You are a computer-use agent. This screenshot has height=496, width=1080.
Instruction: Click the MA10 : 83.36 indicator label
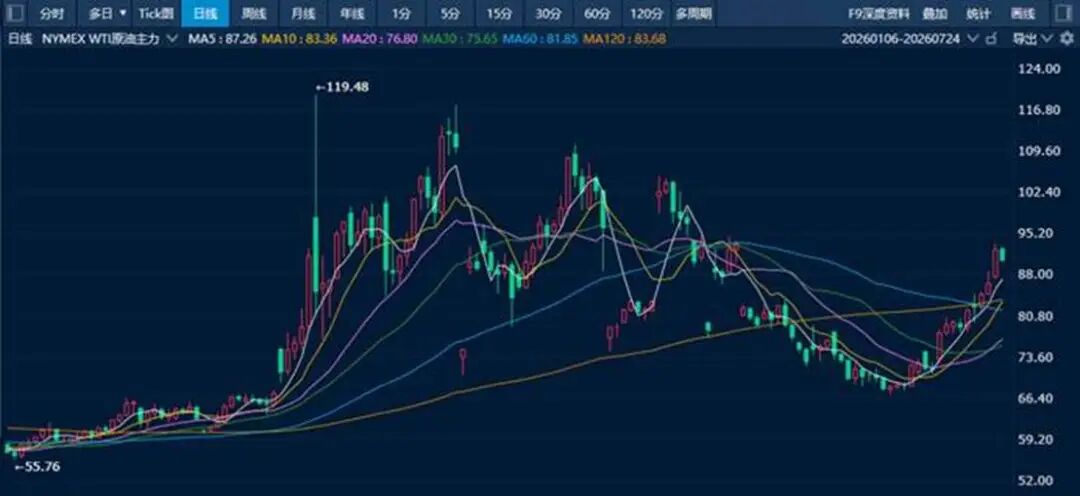click(300, 39)
